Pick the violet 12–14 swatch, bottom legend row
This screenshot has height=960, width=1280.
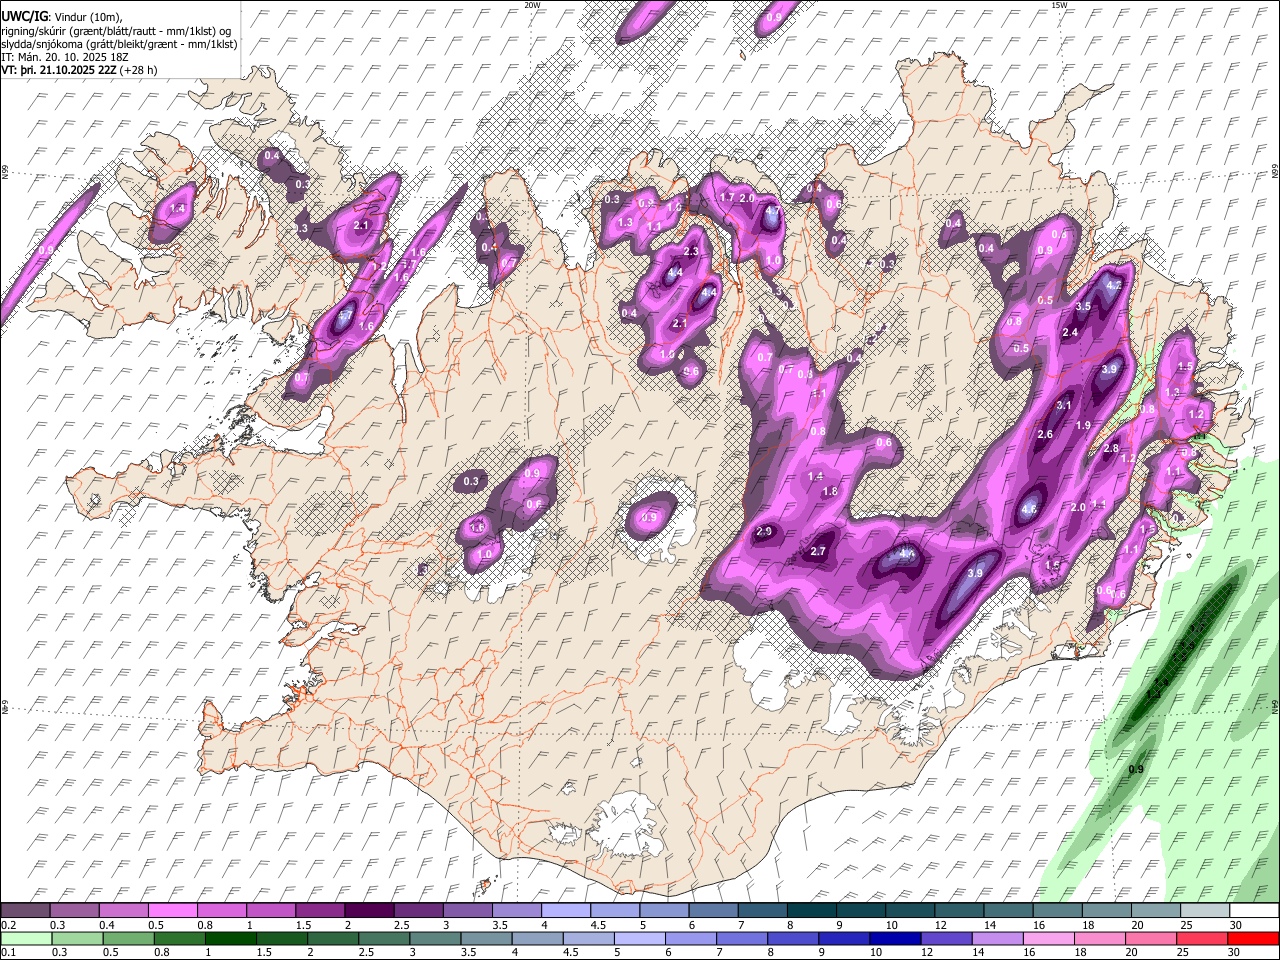click(946, 938)
